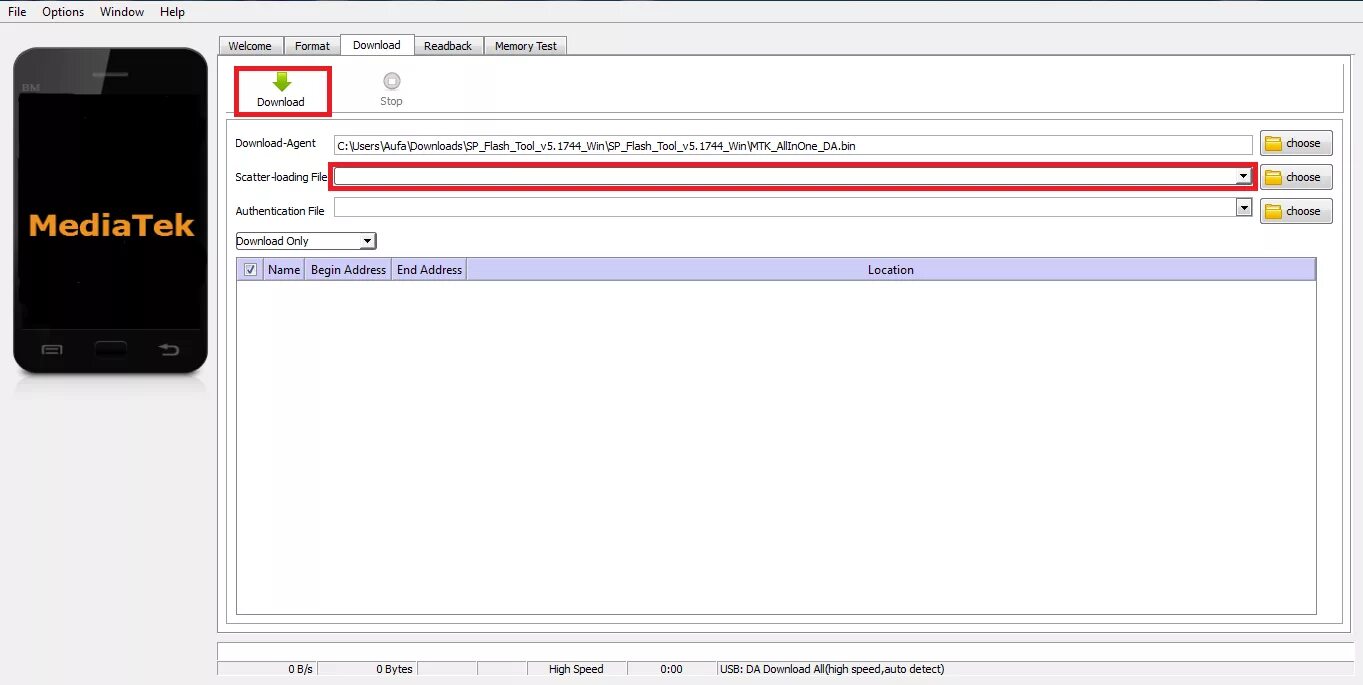
Task: Click the Authentication File label
Action: pyautogui.click(x=280, y=211)
